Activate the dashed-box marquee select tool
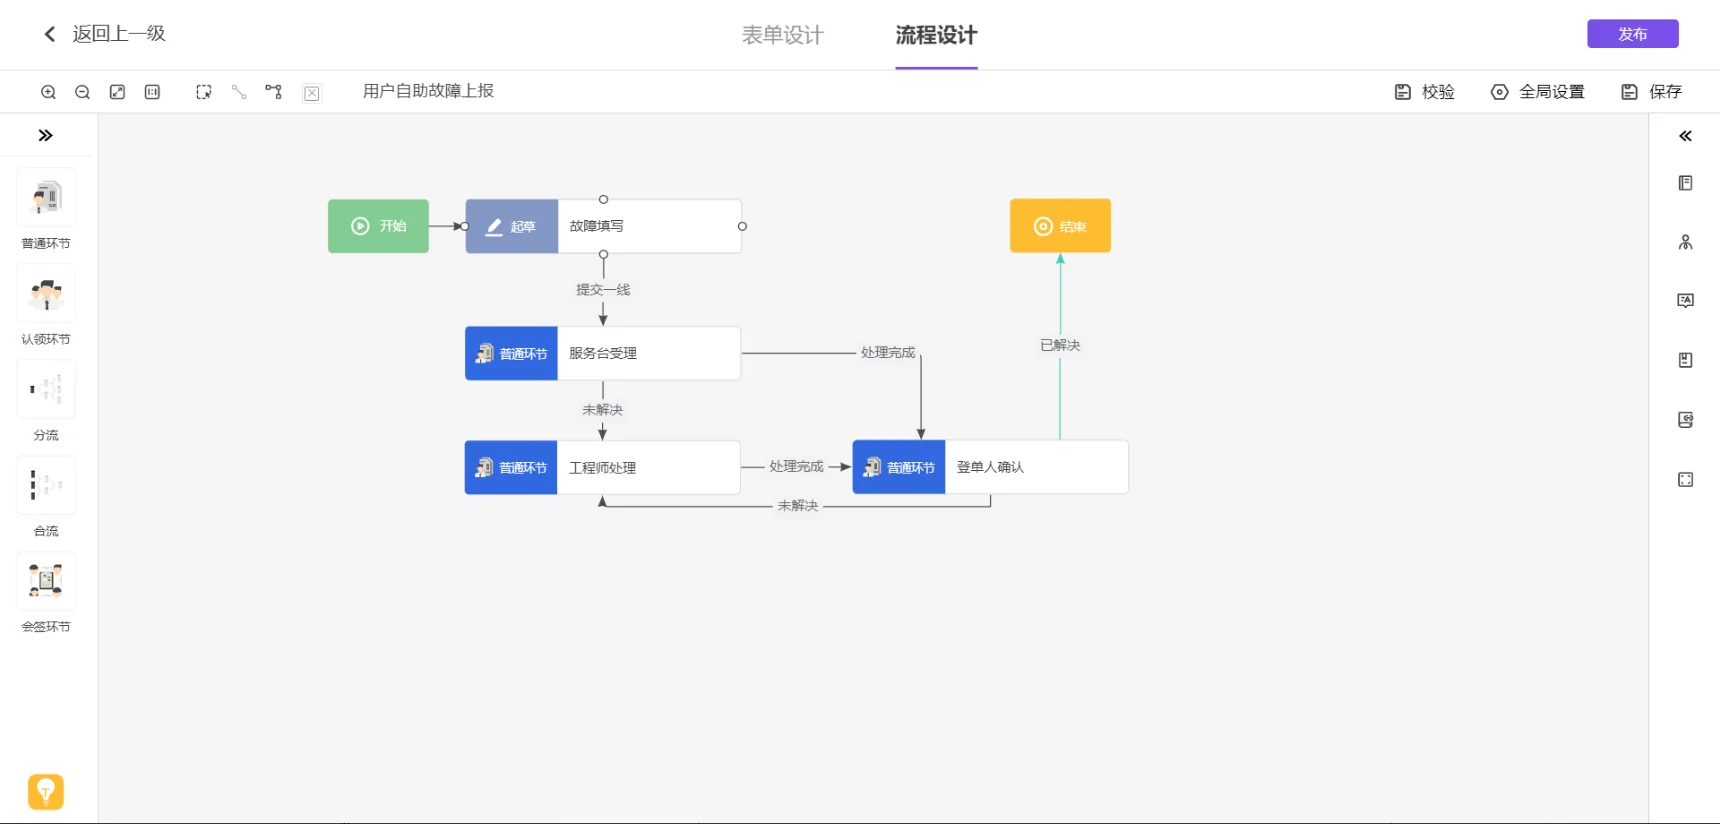 point(204,92)
